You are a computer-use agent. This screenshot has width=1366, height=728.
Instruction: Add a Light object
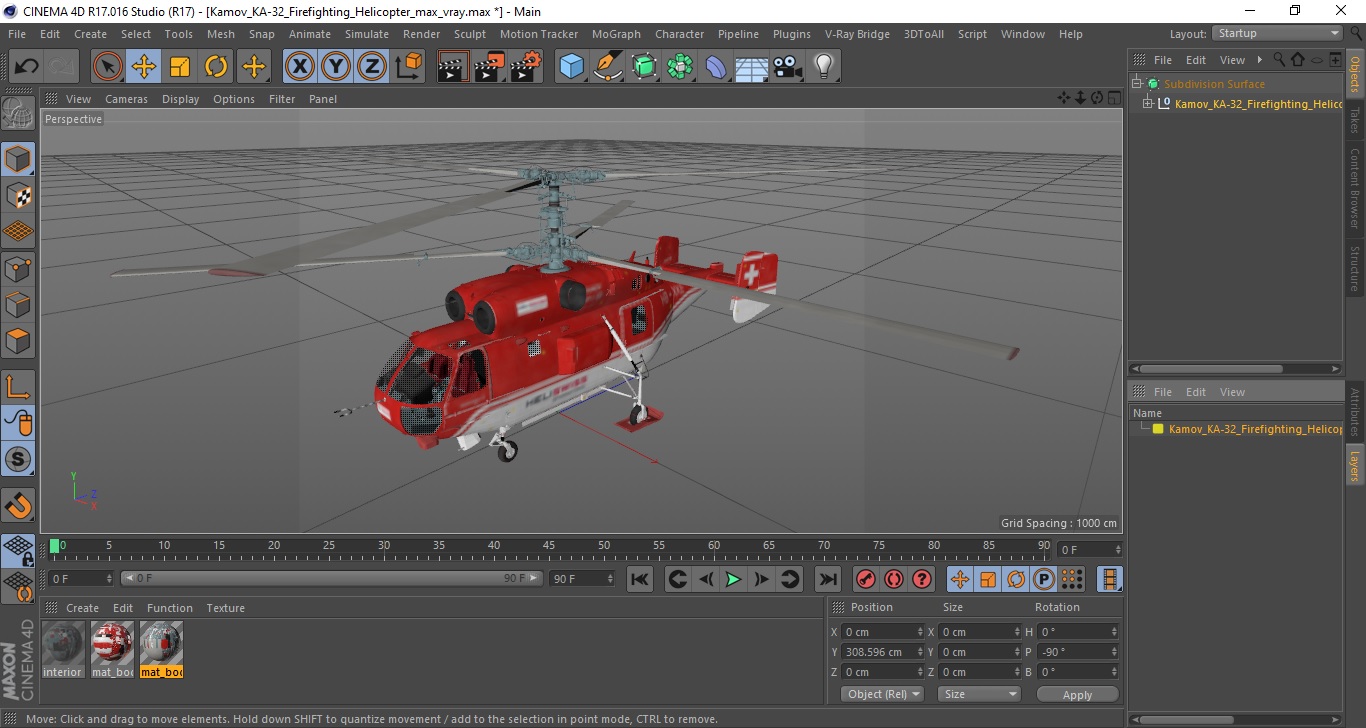coord(824,67)
